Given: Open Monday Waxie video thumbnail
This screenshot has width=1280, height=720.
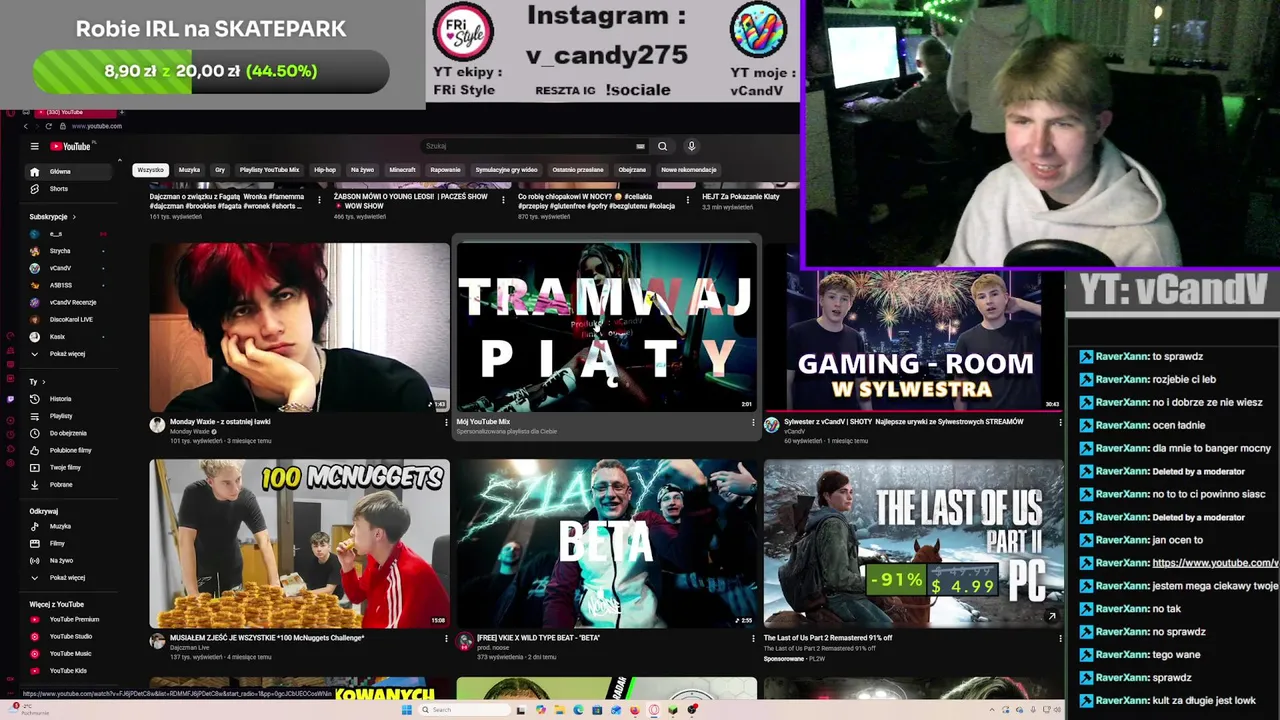Looking at the screenshot, I should (x=299, y=327).
